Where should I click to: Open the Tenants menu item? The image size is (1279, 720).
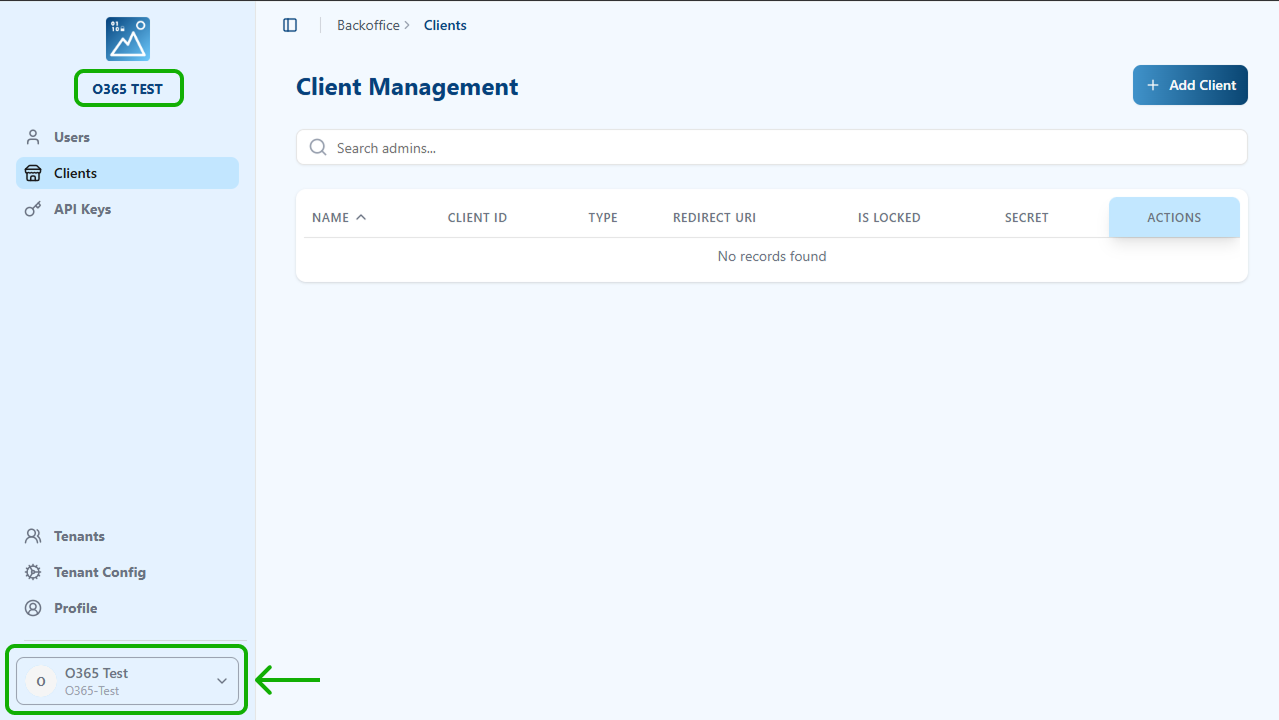(x=79, y=536)
